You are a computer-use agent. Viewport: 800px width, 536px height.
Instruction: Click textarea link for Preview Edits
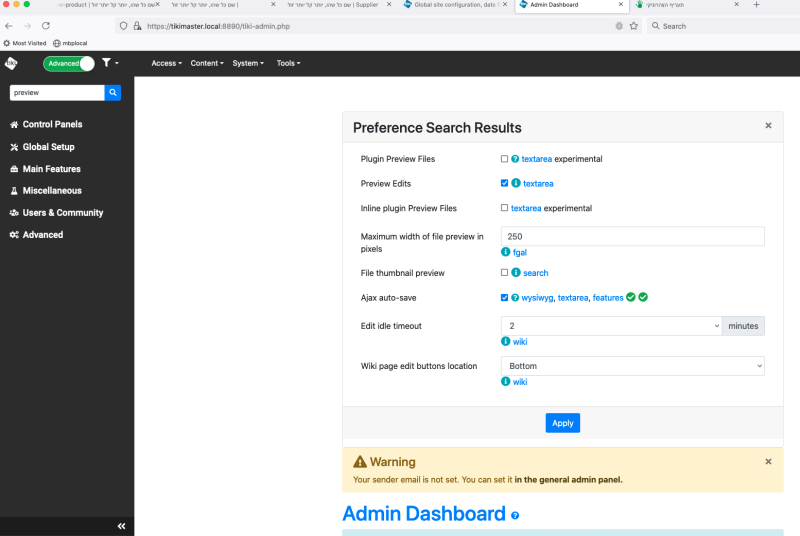pos(538,184)
